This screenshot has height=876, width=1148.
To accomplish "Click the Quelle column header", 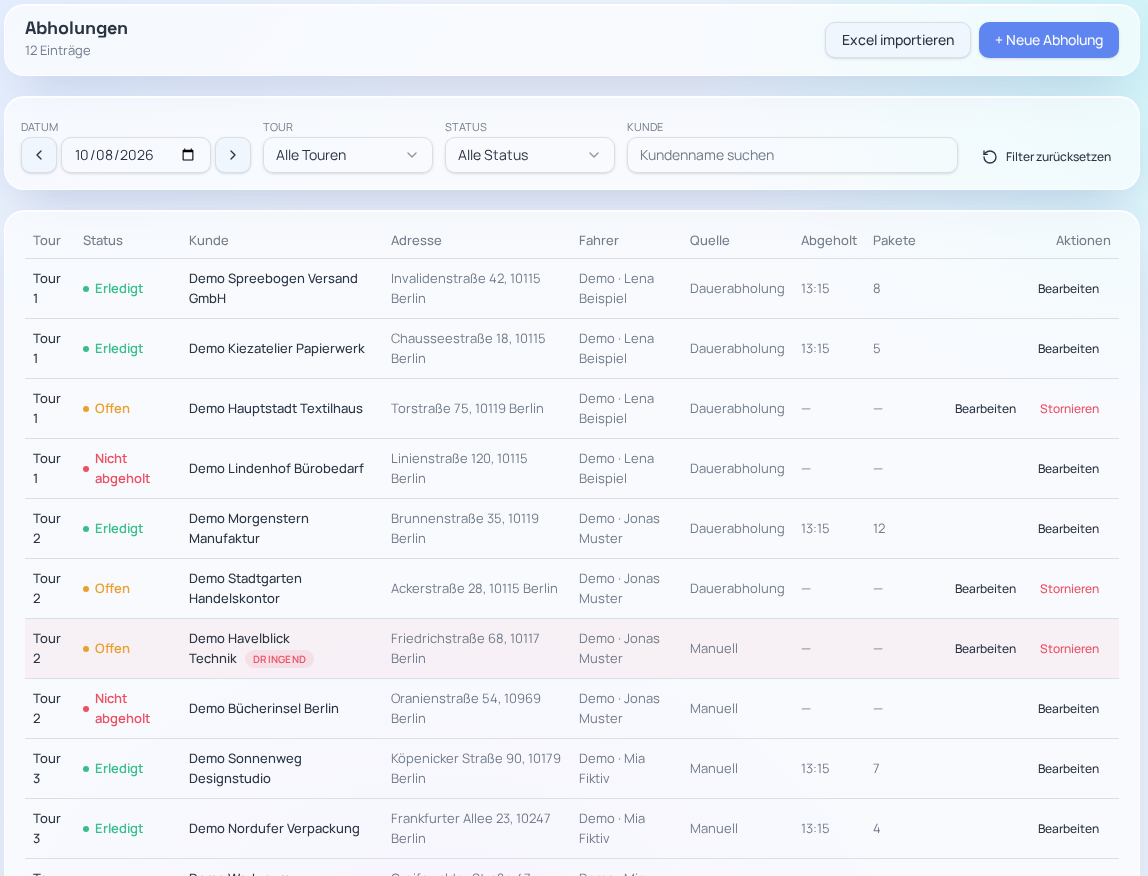I will coord(709,240).
